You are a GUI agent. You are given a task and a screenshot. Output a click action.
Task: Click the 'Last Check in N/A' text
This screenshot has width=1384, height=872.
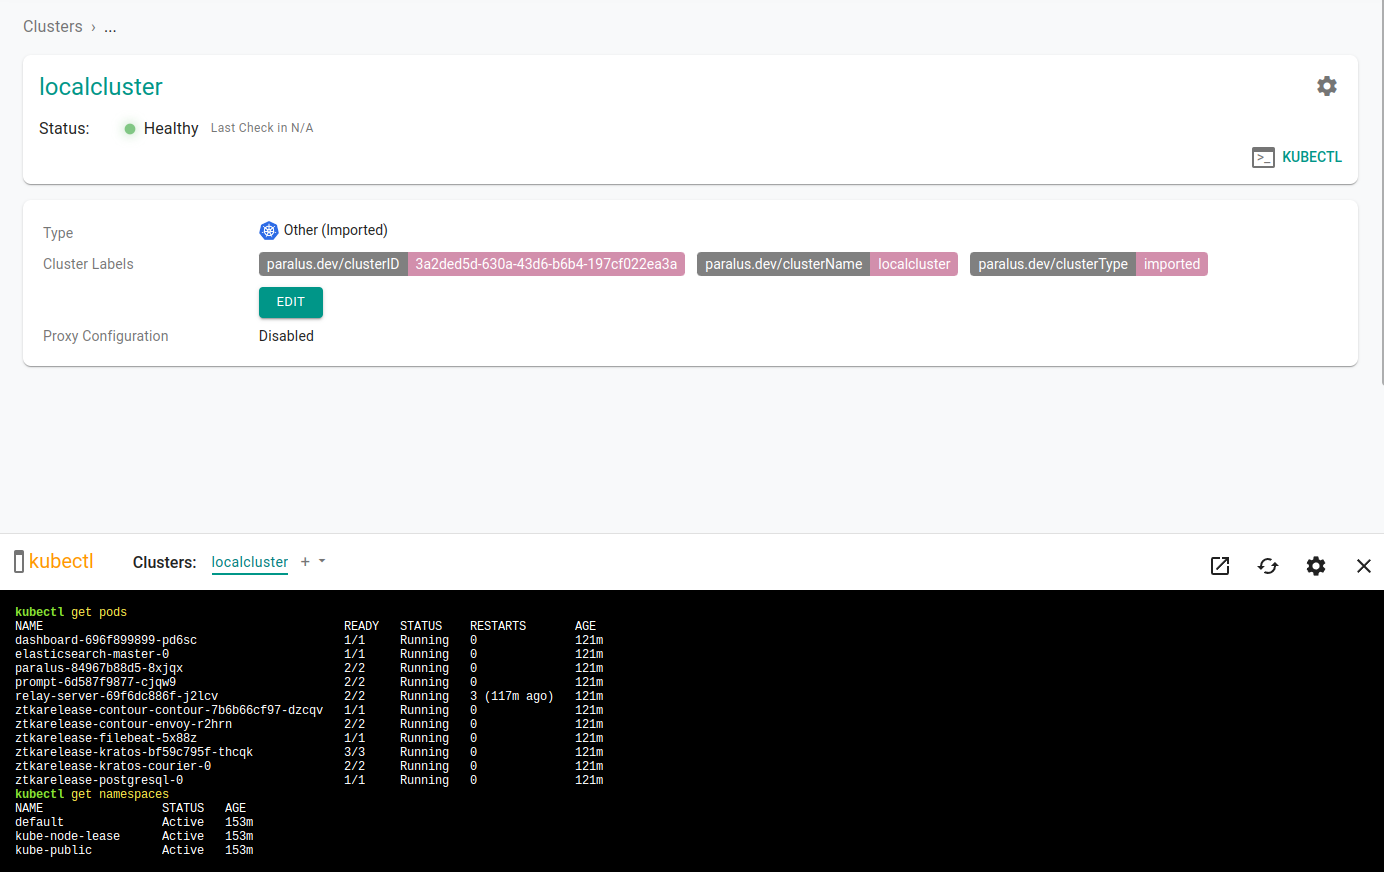tap(262, 128)
